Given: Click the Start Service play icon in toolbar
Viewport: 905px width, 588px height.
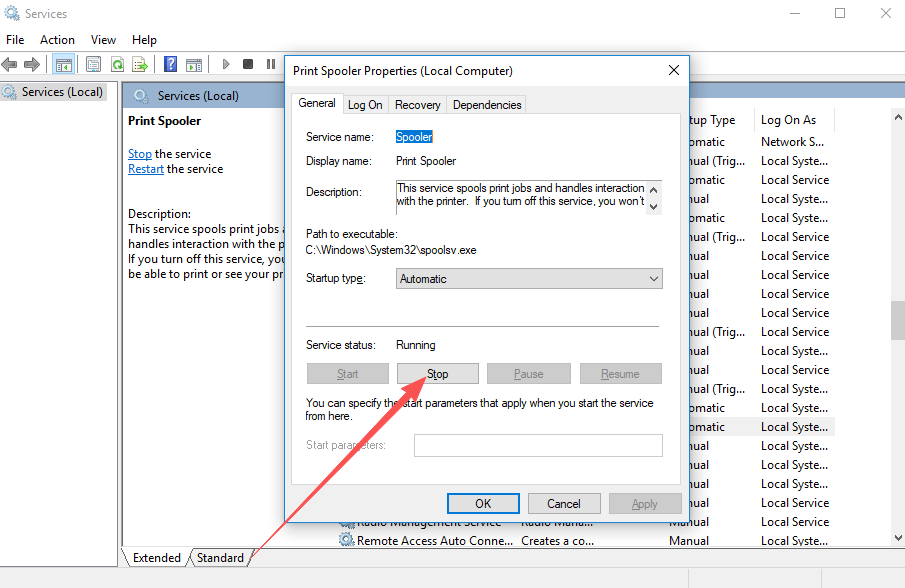Looking at the screenshot, I should click(x=226, y=64).
